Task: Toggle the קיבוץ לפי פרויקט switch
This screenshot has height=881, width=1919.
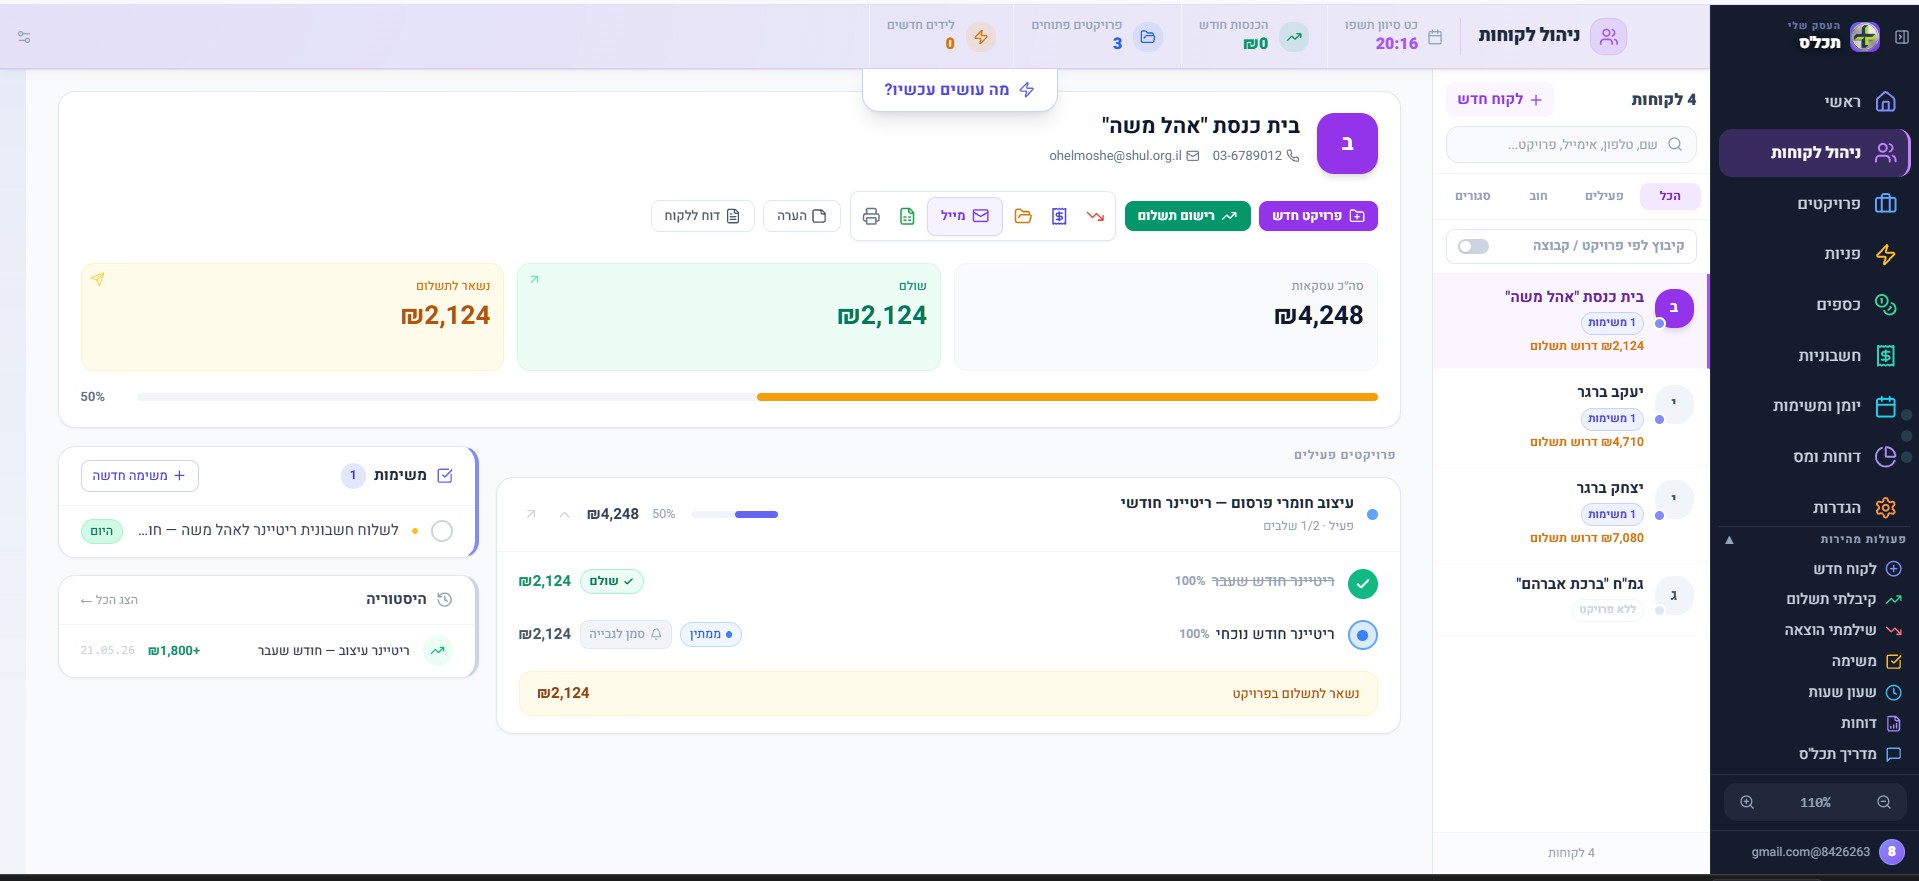Action: 1473,246
